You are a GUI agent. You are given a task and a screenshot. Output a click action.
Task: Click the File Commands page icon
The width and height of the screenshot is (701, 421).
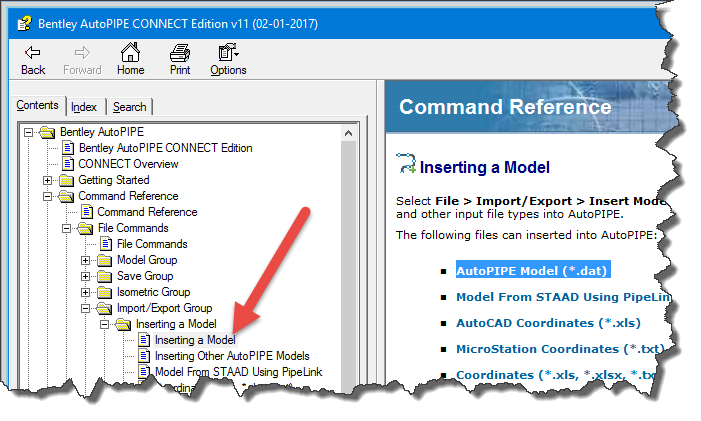pos(106,244)
